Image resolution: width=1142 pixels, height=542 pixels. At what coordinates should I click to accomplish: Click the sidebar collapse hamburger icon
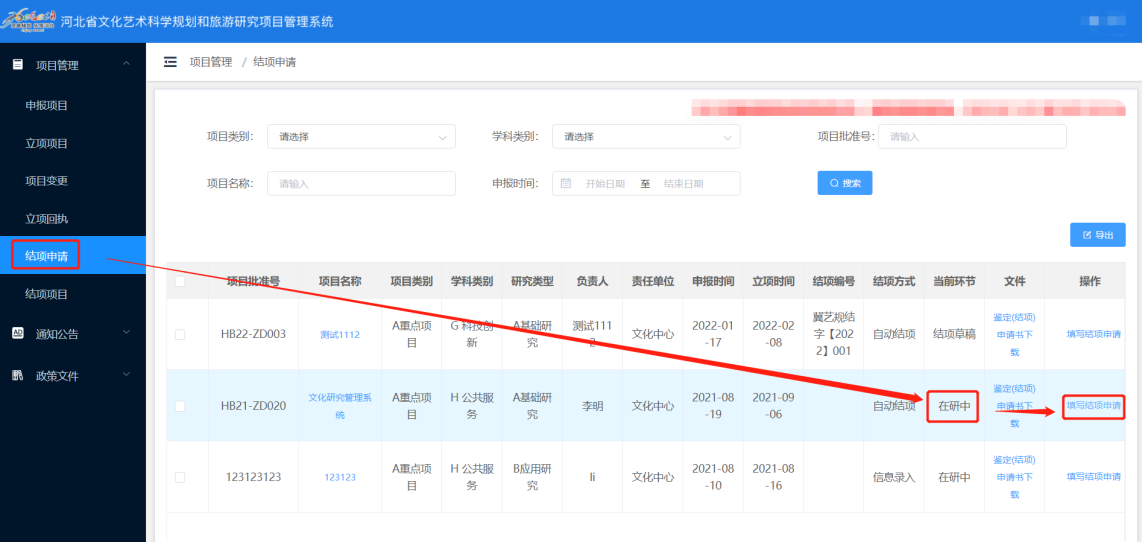coord(170,62)
